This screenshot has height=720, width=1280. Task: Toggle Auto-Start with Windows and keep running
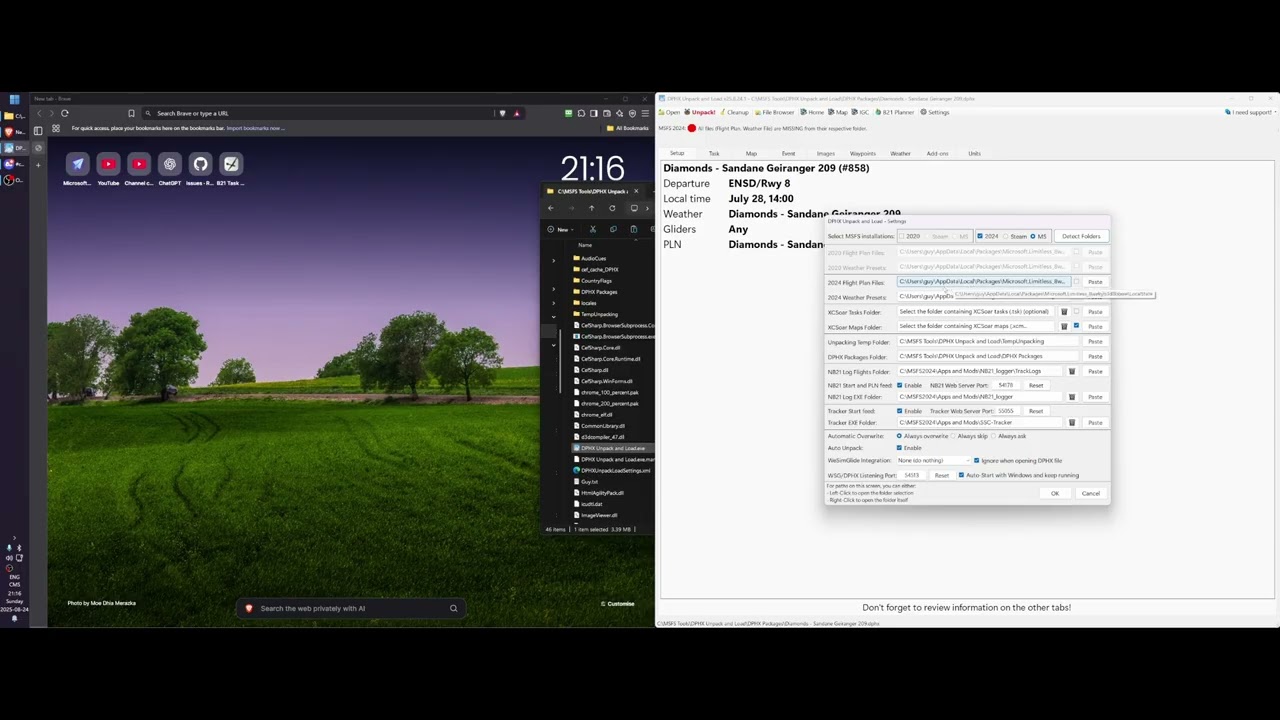pos(961,475)
